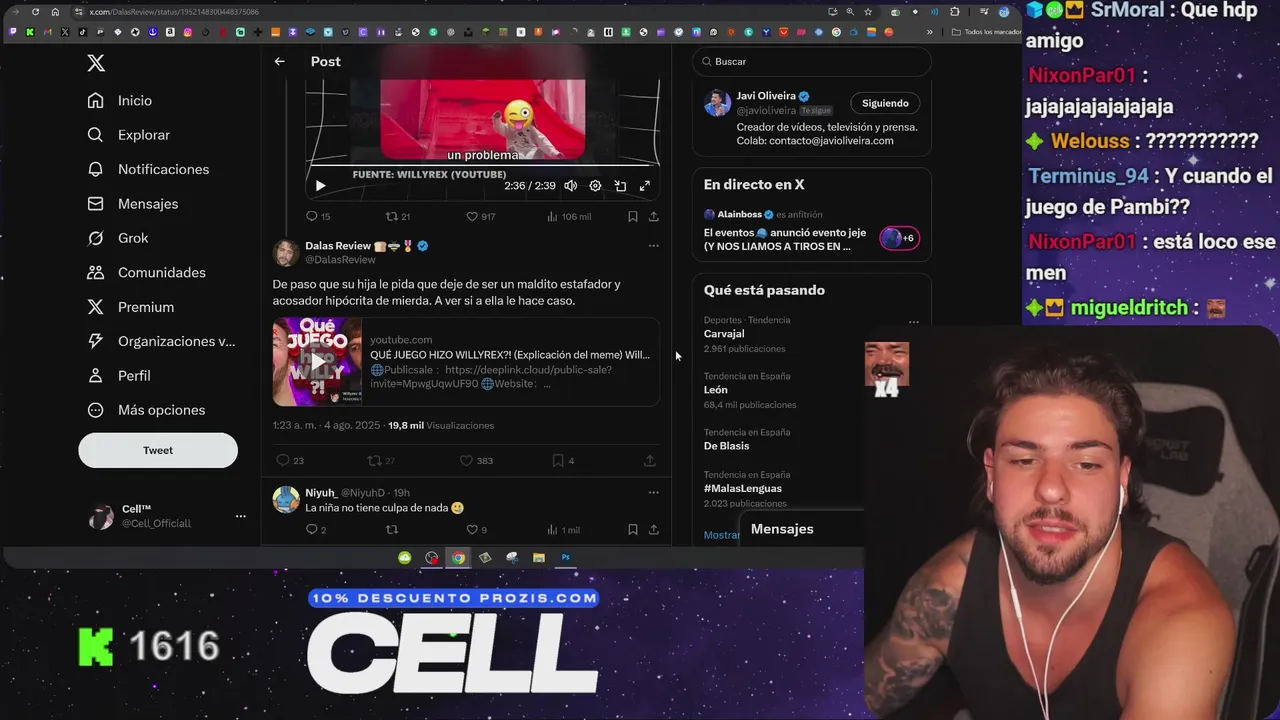This screenshot has height=720, width=1280.
Task: Open more options on the Dalas Review post
Action: tap(653, 246)
